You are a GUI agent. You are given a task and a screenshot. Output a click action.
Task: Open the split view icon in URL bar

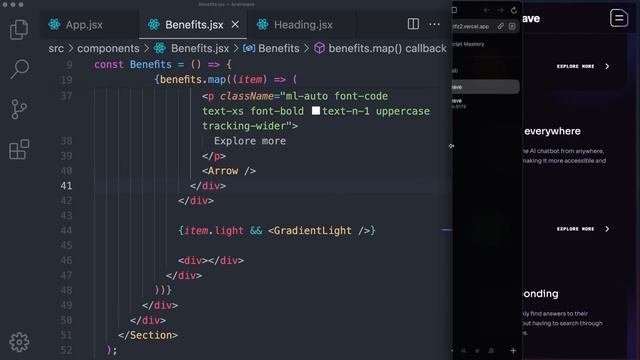click(512, 26)
